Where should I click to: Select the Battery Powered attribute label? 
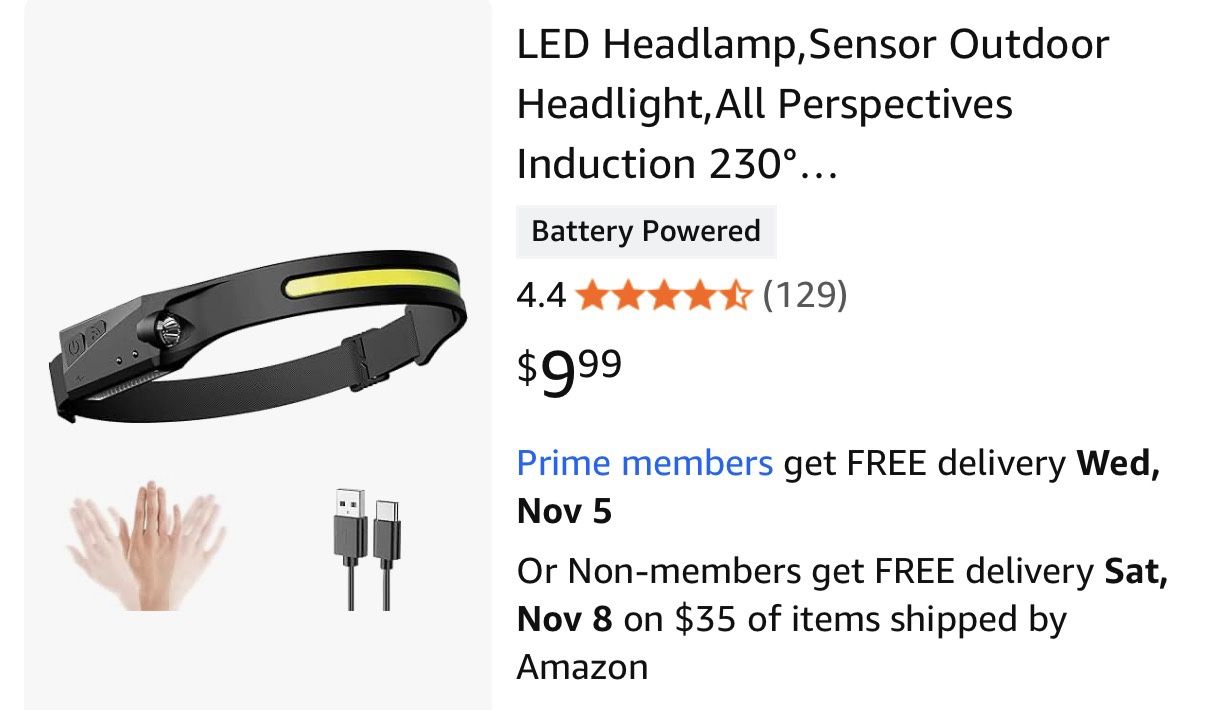click(x=645, y=231)
